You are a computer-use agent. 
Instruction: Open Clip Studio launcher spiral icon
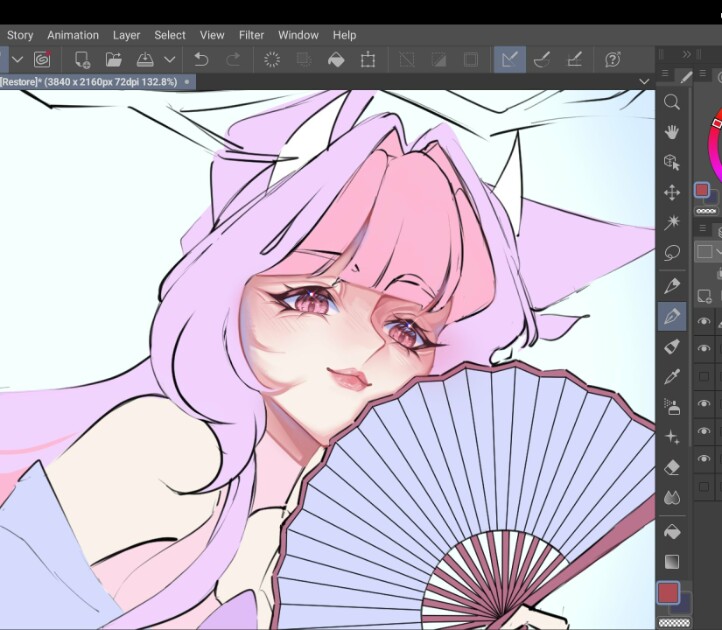click(x=42, y=59)
